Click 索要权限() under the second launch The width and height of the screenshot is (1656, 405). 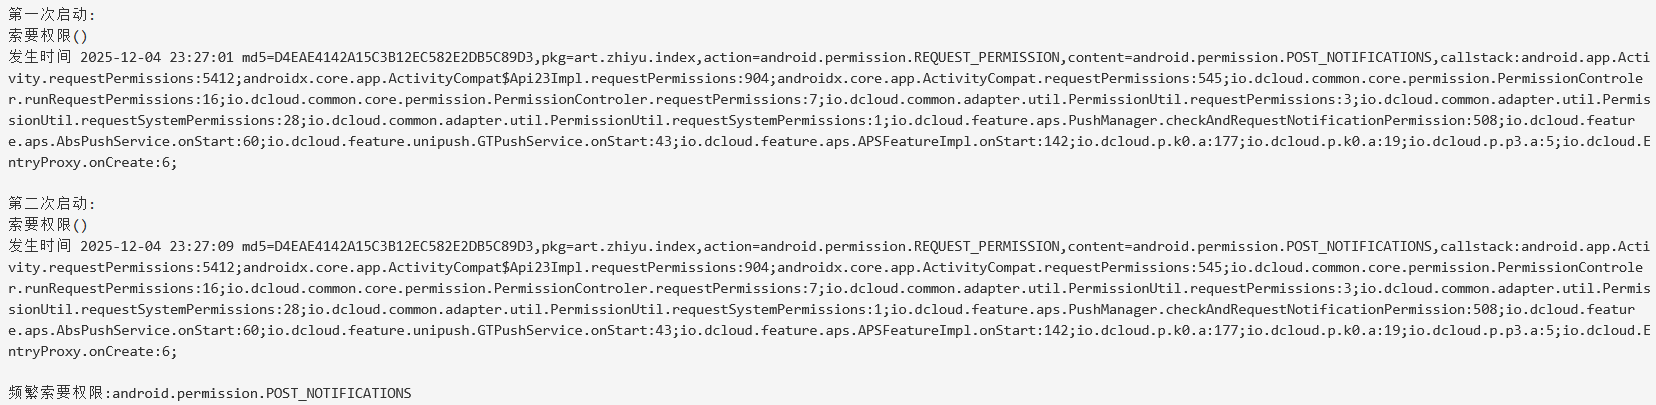(48, 225)
